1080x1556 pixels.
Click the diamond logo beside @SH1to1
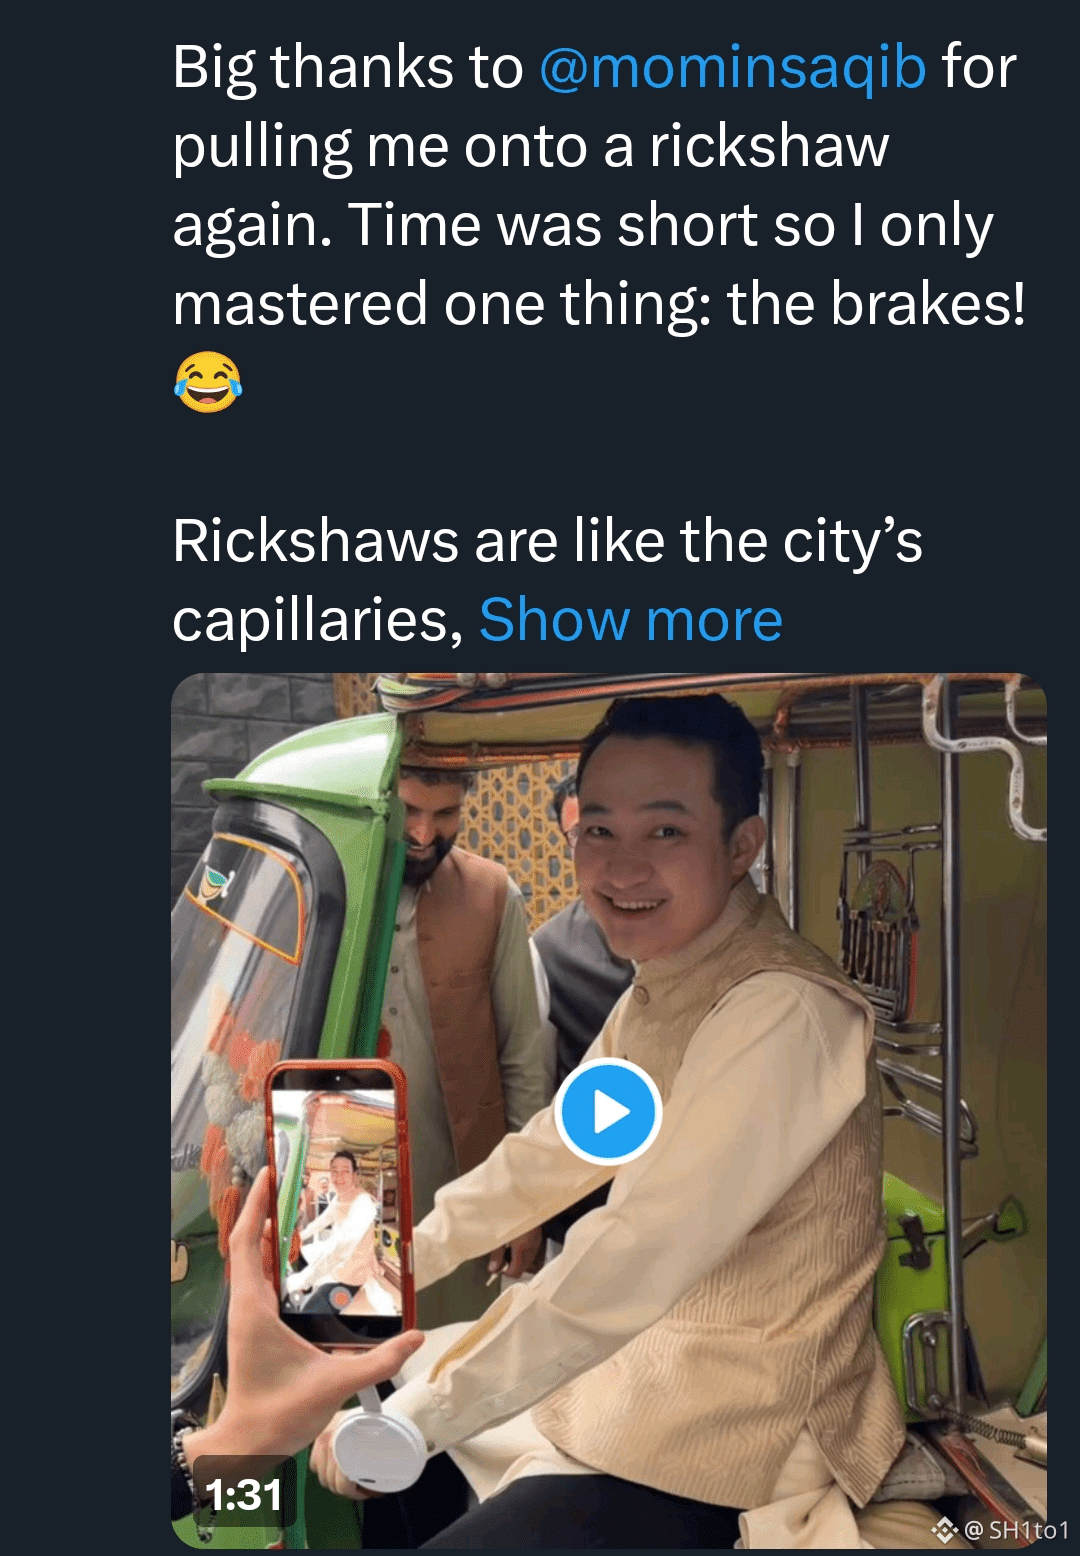point(945,1530)
